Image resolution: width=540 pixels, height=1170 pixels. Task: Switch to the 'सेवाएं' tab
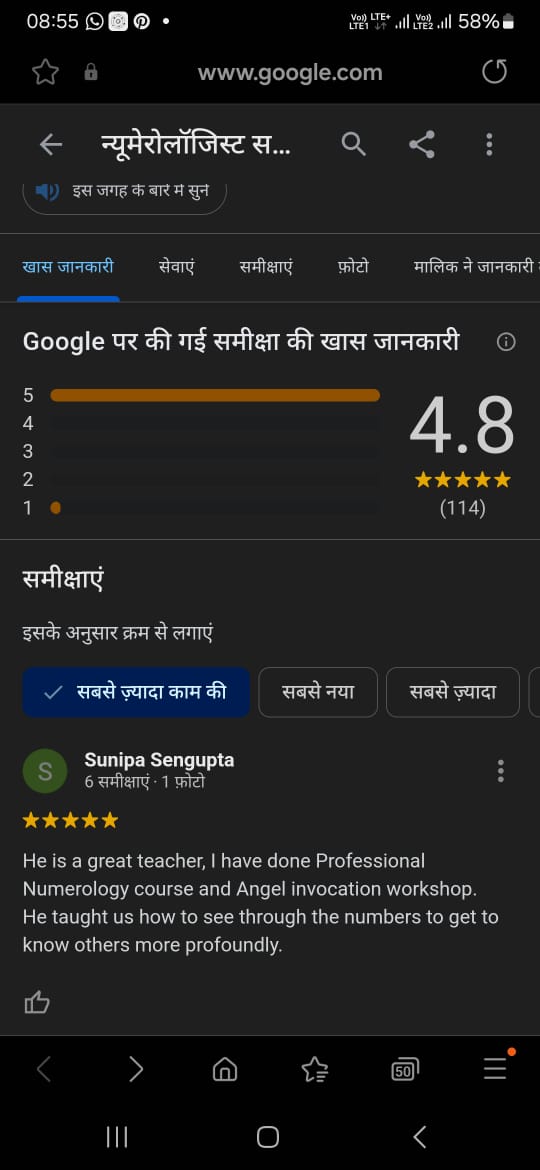pyautogui.click(x=177, y=266)
